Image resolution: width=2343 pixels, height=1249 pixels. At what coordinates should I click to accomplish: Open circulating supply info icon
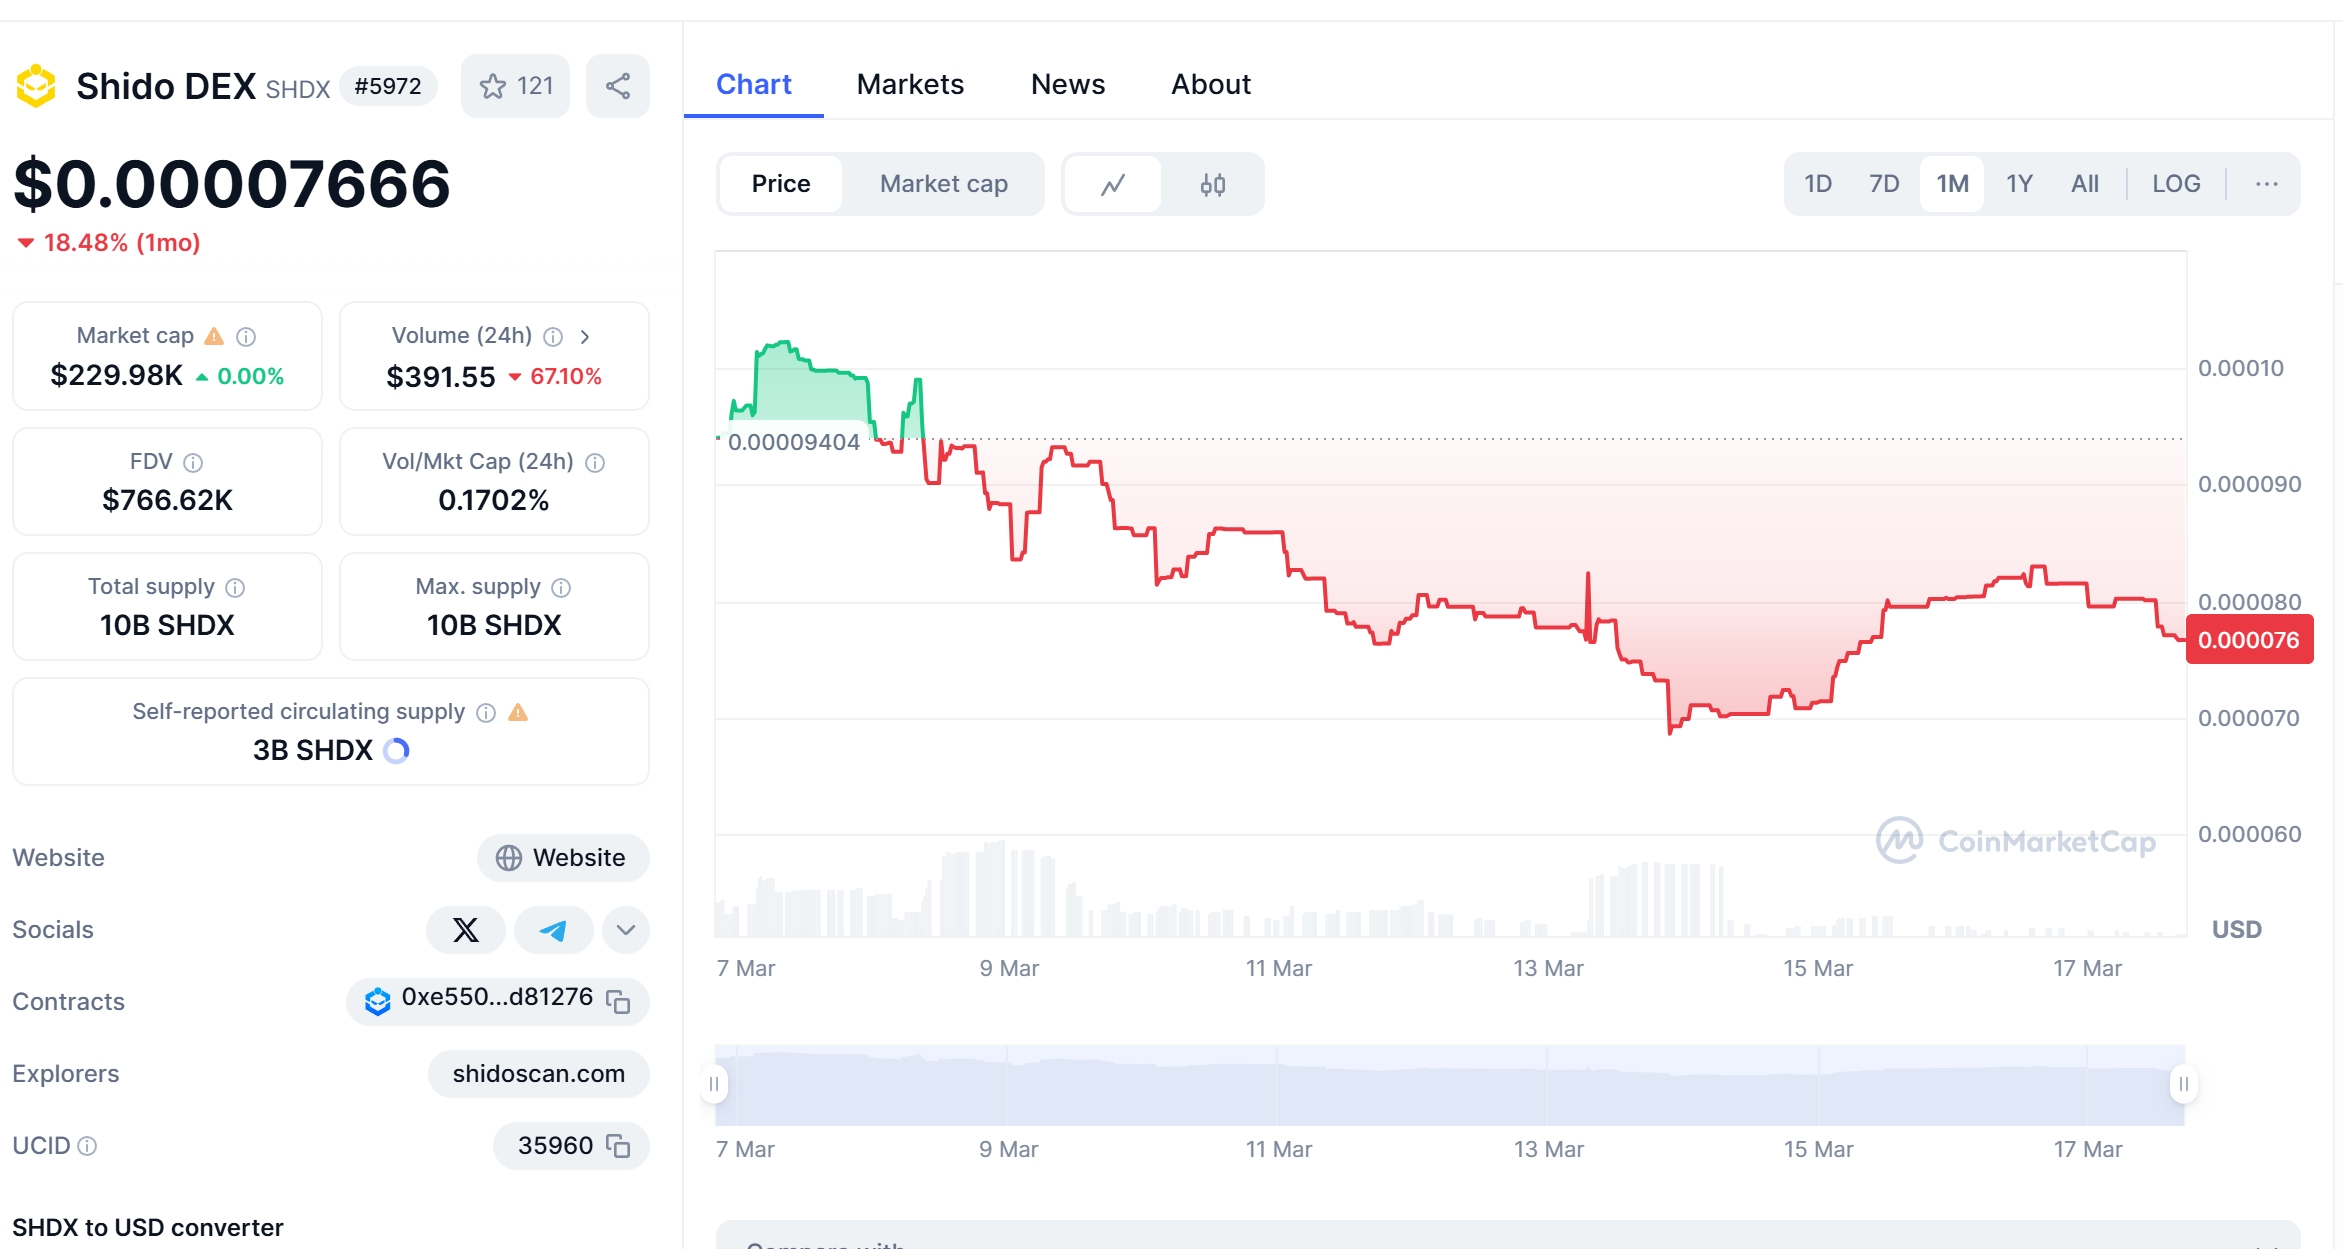coord(486,712)
